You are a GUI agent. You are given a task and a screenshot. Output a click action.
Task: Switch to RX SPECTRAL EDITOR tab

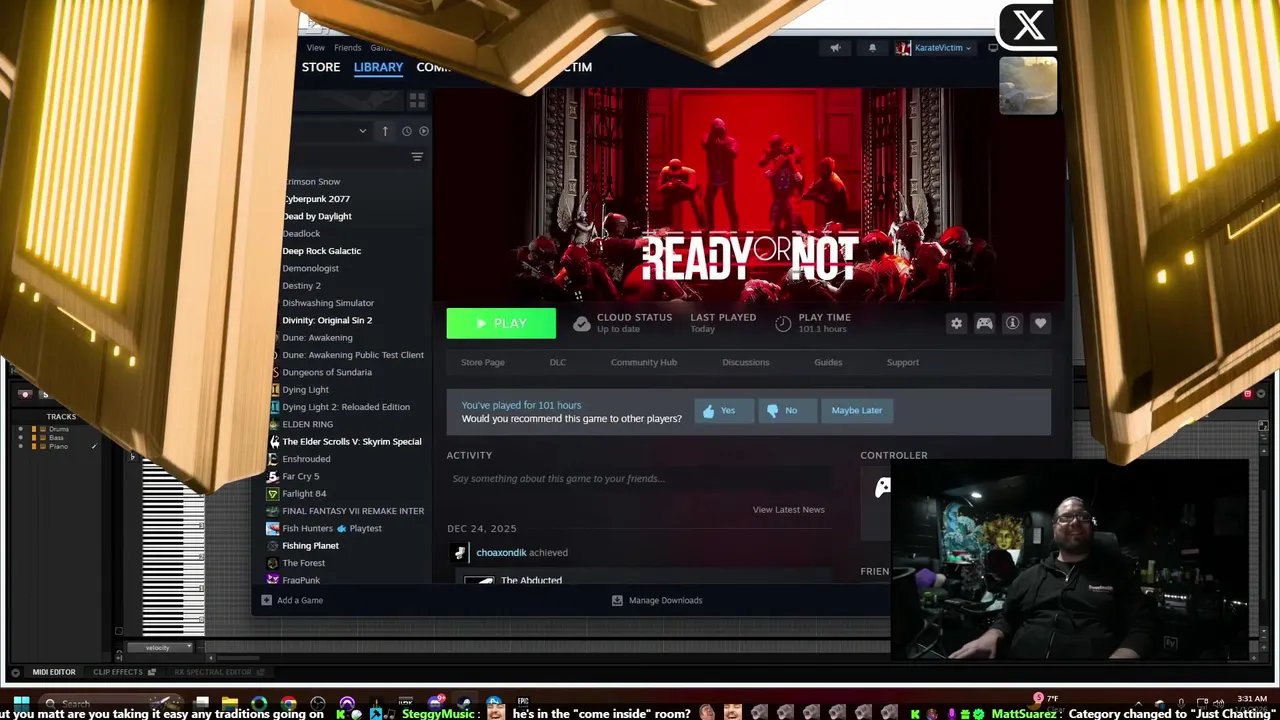[213, 672]
